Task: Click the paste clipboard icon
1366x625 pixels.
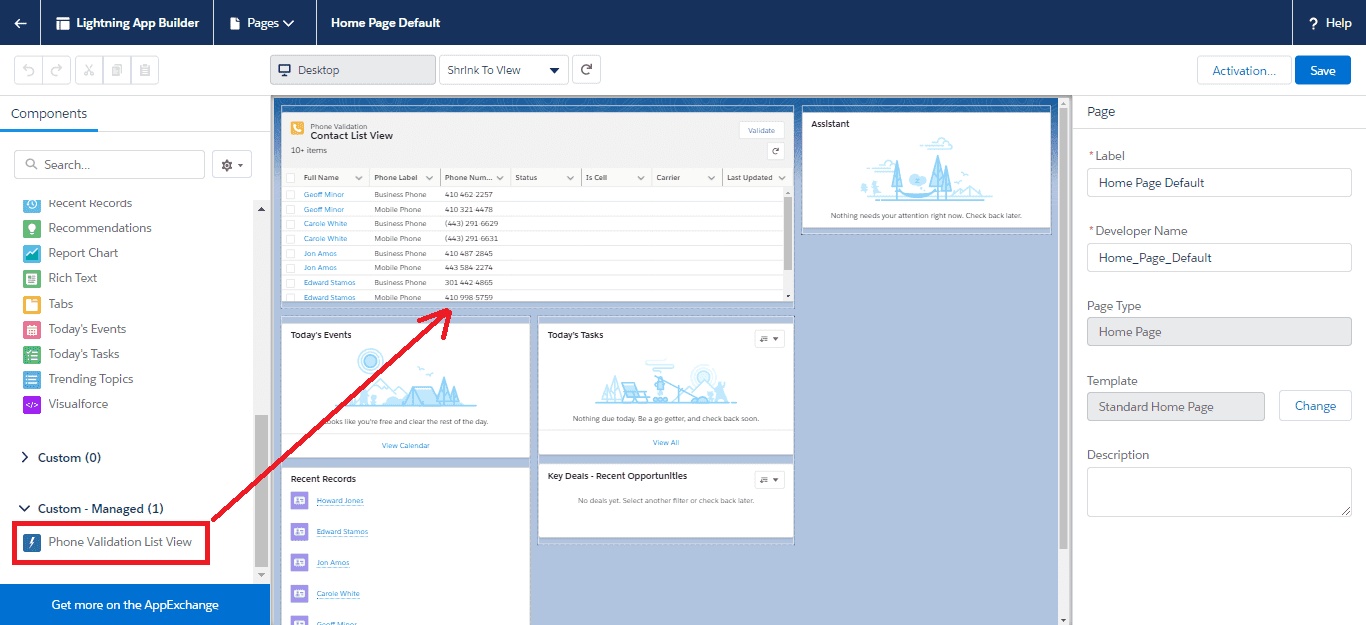Action: (x=145, y=70)
